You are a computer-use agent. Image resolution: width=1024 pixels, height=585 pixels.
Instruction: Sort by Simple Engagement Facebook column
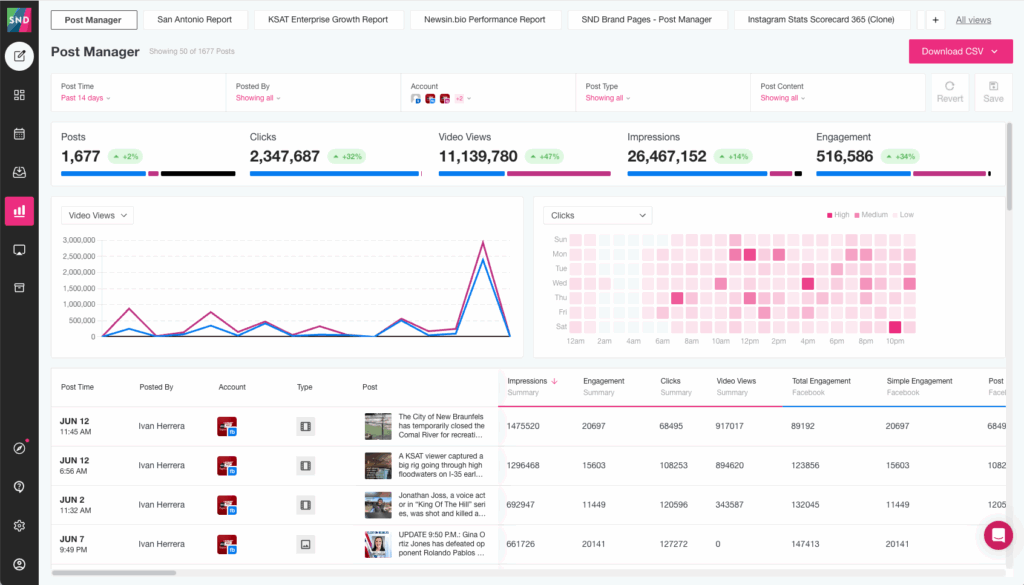919,387
